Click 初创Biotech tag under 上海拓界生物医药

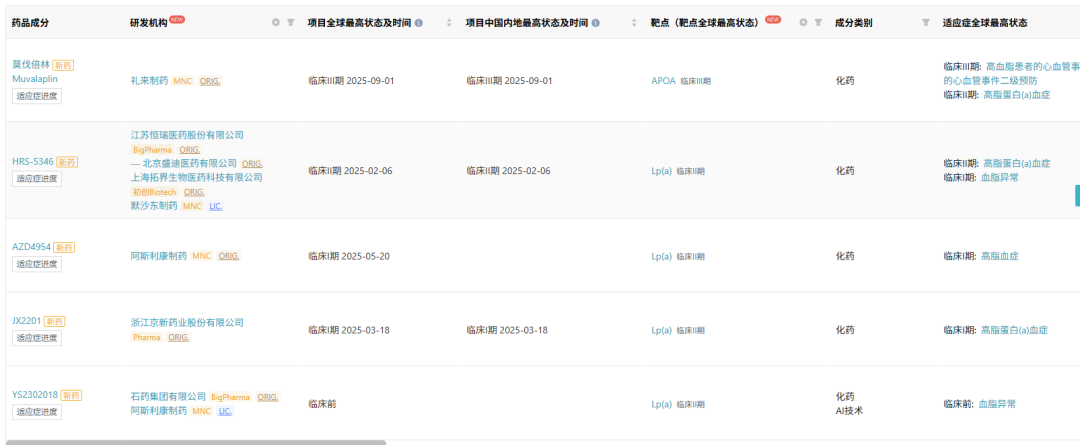(154, 192)
